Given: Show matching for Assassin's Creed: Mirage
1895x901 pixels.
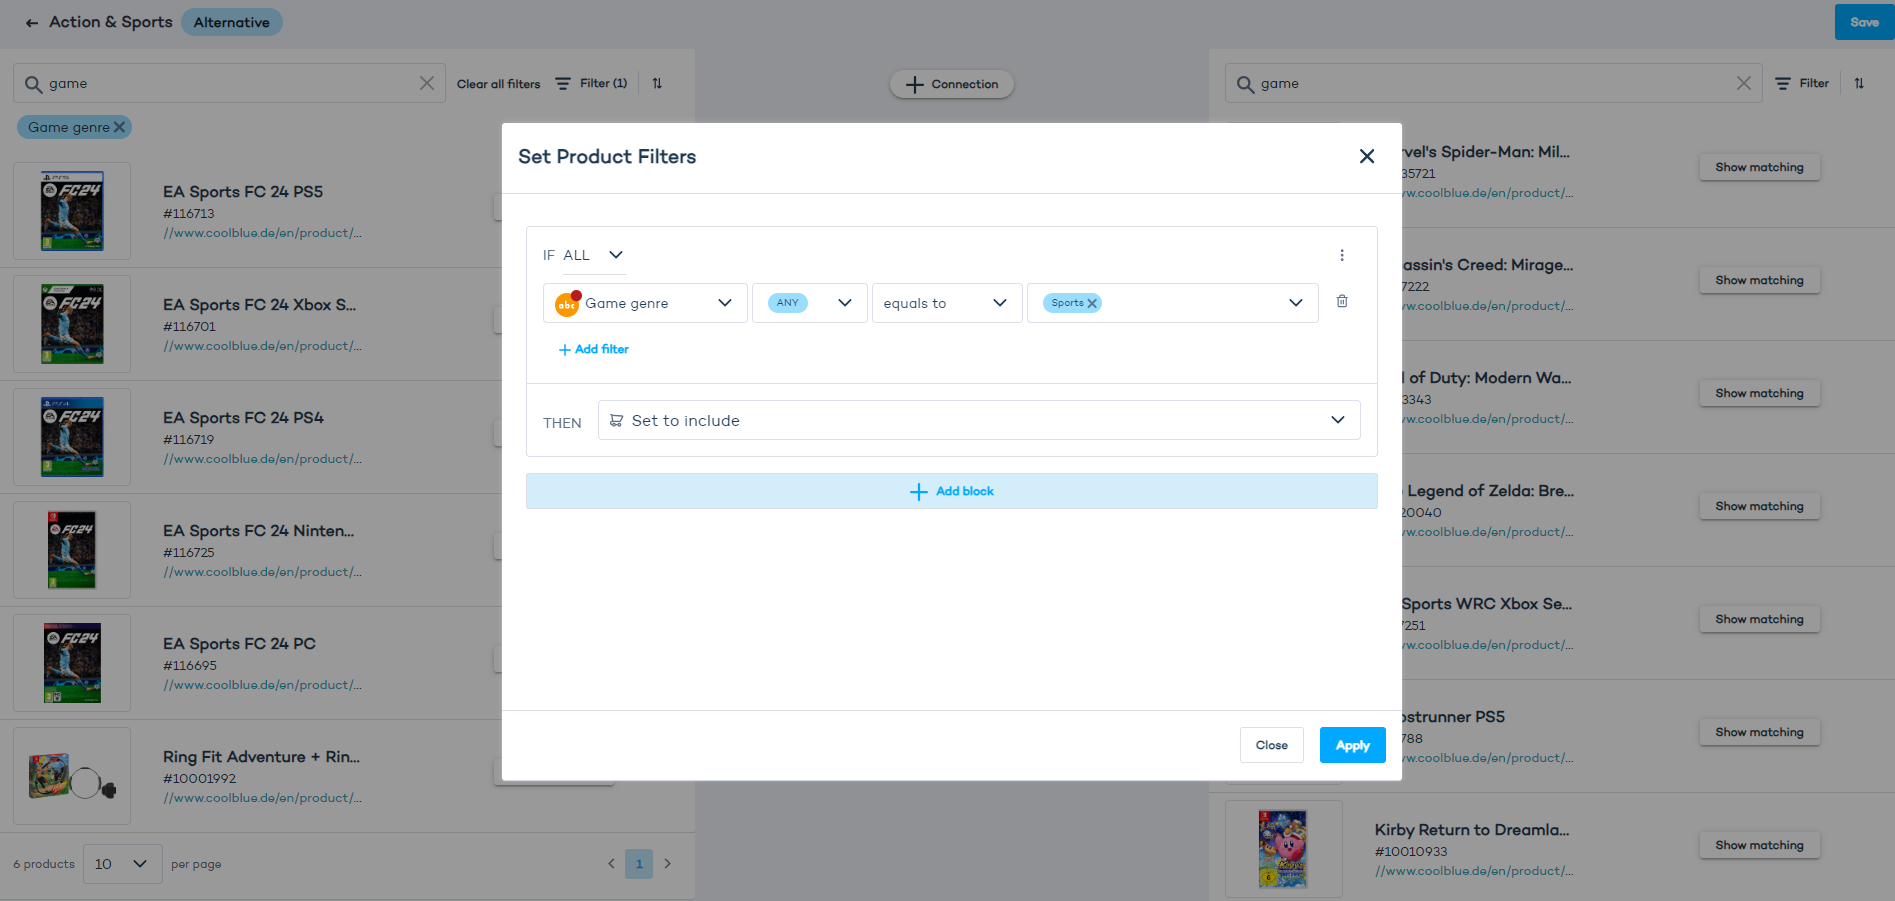Looking at the screenshot, I should point(1759,280).
